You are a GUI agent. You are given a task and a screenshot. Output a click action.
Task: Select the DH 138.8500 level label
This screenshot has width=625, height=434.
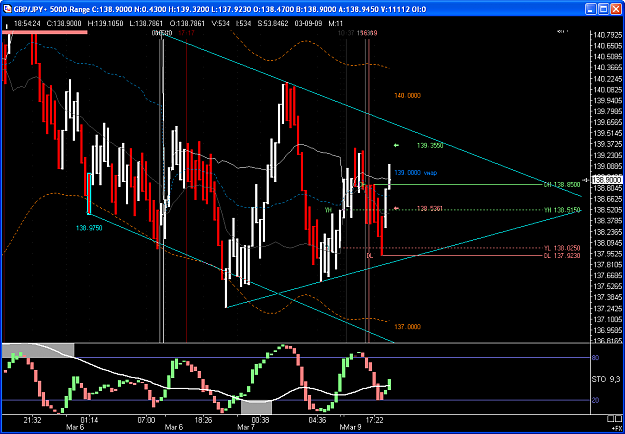562,185
